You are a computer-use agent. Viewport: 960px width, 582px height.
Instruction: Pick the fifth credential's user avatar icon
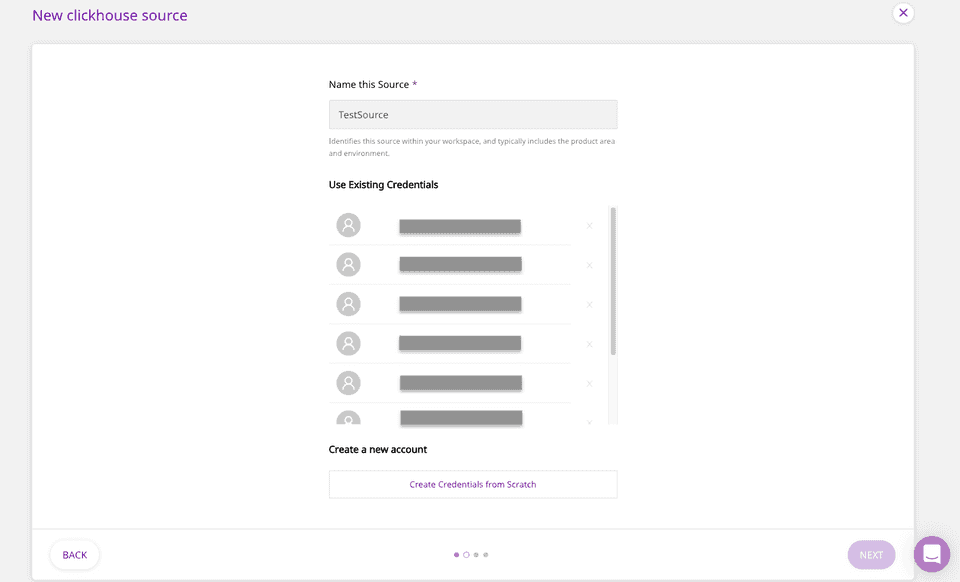(348, 383)
